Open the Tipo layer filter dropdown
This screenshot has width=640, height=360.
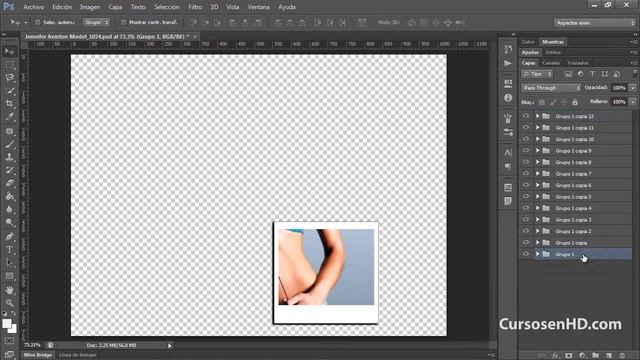coord(537,74)
